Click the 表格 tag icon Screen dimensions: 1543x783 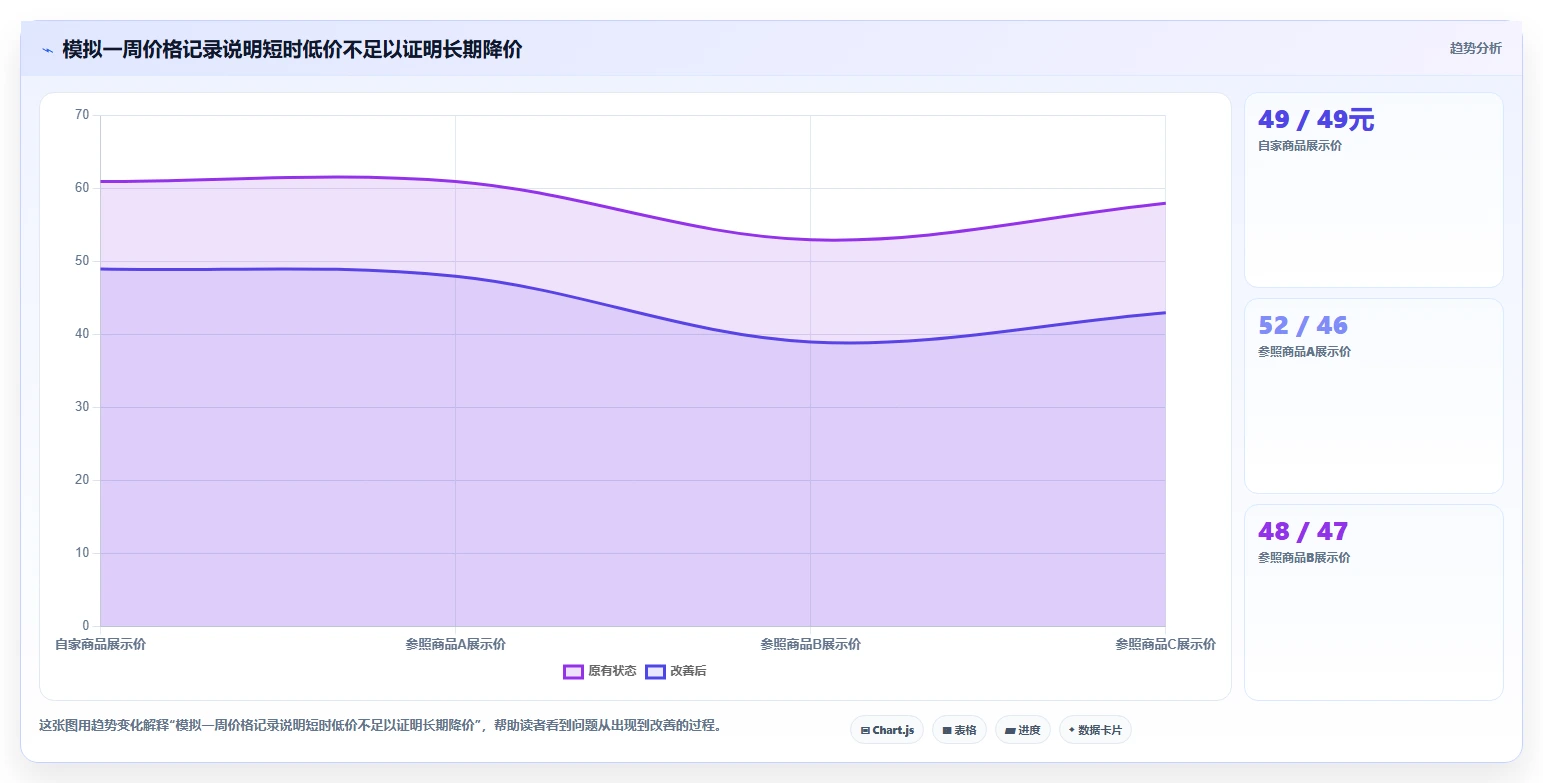tap(947, 731)
